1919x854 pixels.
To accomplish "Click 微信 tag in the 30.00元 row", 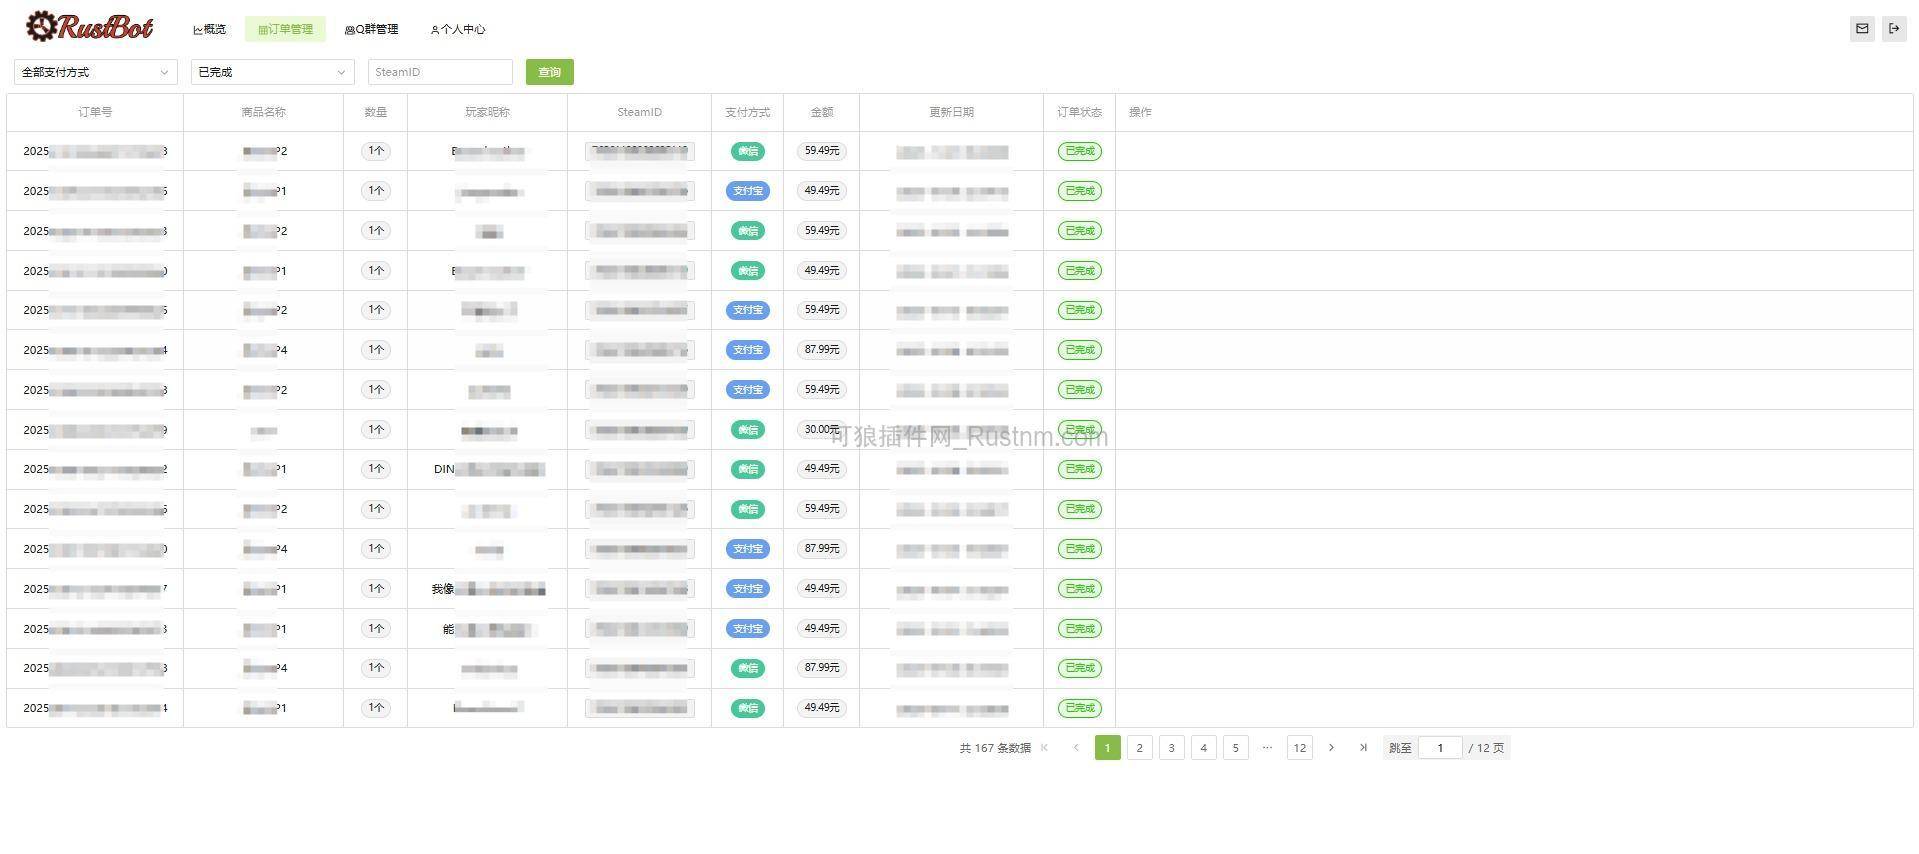I will (747, 429).
